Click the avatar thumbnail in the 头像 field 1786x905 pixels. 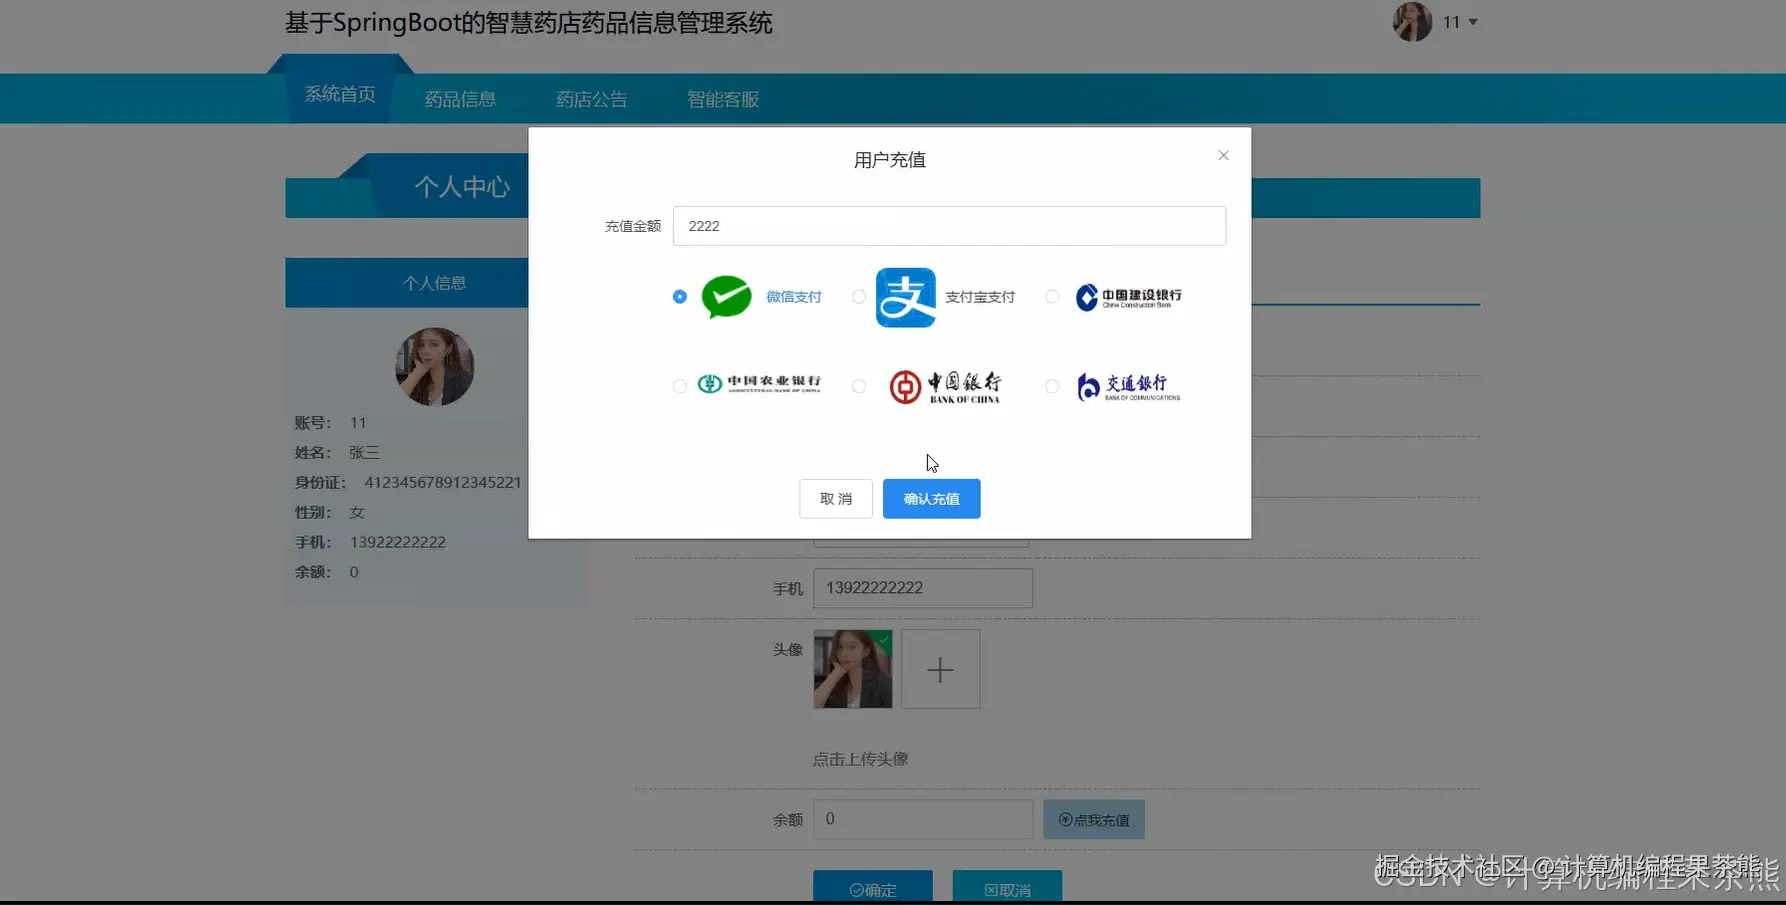click(851, 668)
